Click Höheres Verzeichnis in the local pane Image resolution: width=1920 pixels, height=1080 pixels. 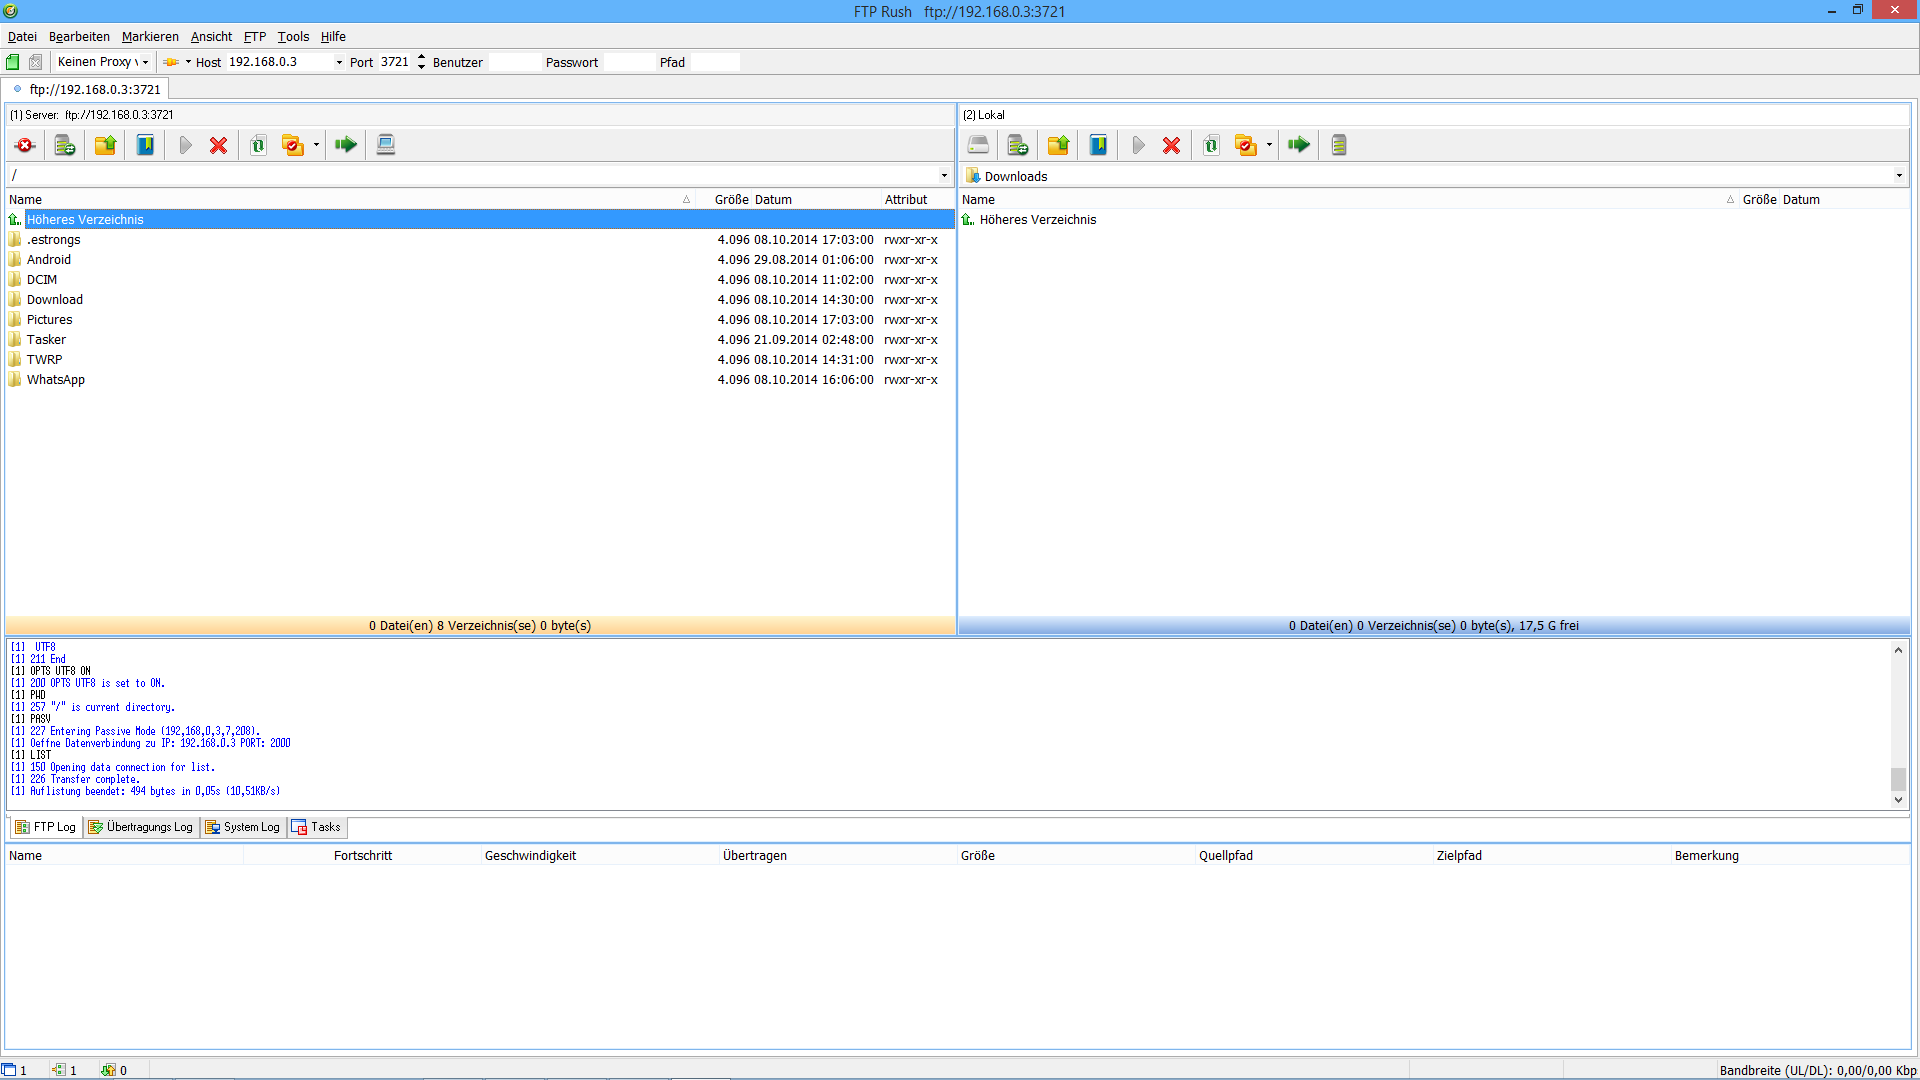pos(1037,220)
